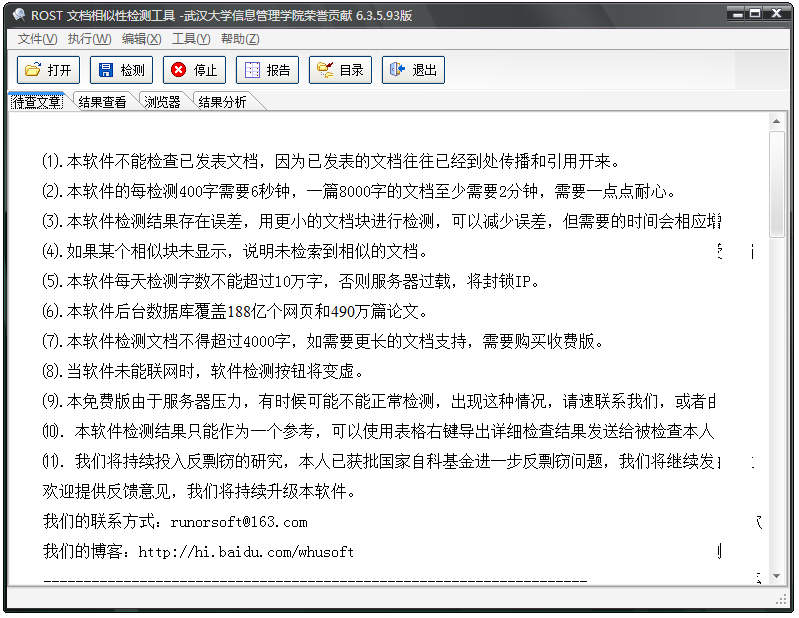Viewport: 799px width, 618px height.
Task: Click line (11) about 反剽窃的研究
Action: (x=382, y=462)
